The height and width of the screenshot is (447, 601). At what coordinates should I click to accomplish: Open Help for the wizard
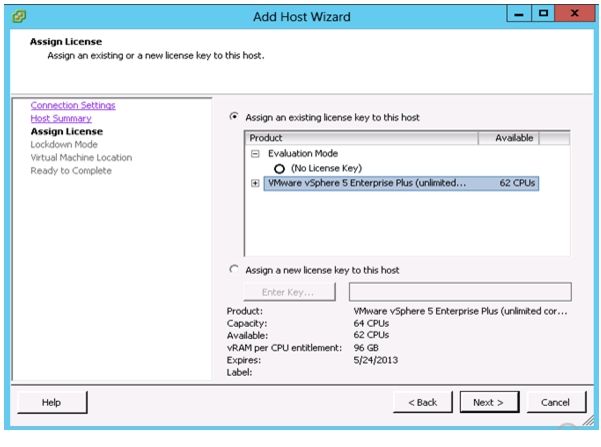52,402
